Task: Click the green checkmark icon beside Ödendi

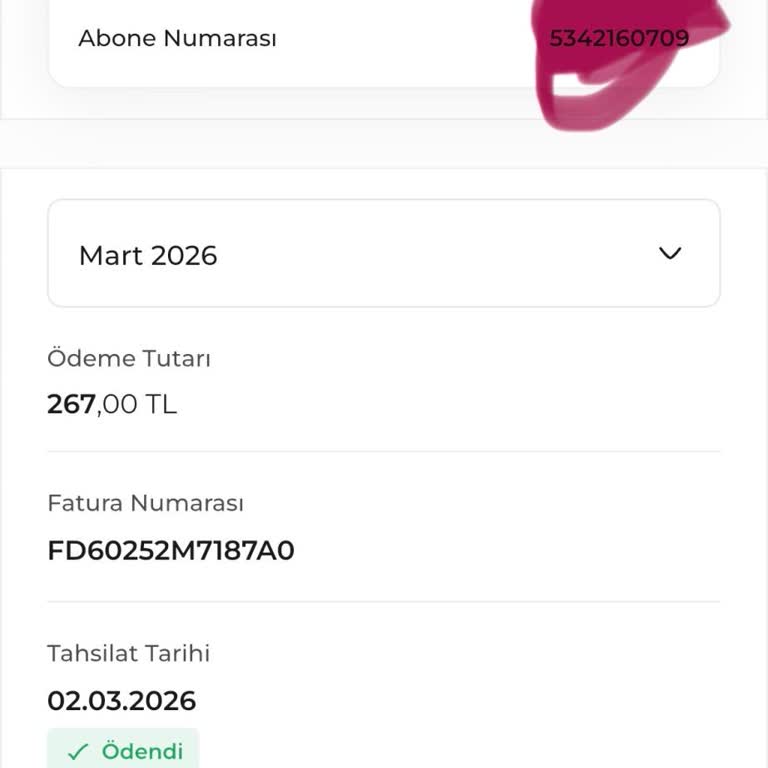Action: click(78, 751)
